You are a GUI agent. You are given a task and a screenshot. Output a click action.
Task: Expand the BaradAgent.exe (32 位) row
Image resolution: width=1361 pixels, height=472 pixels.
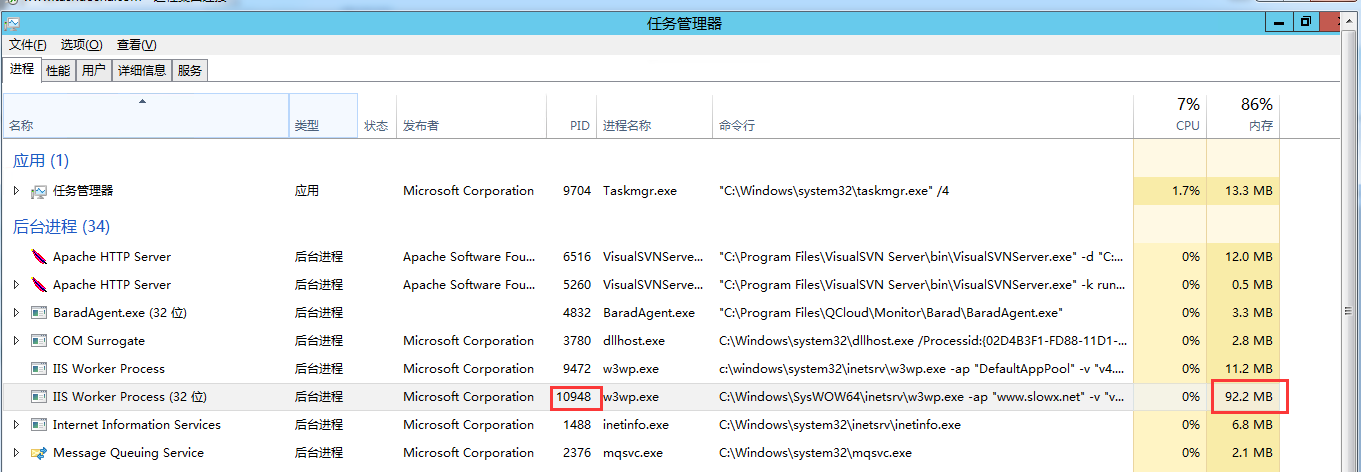[16, 313]
